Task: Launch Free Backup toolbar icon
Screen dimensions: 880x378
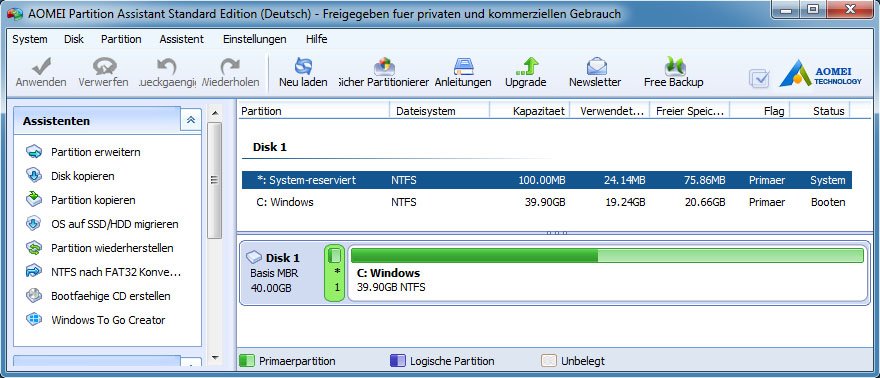Action: click(x=674, y=66)
